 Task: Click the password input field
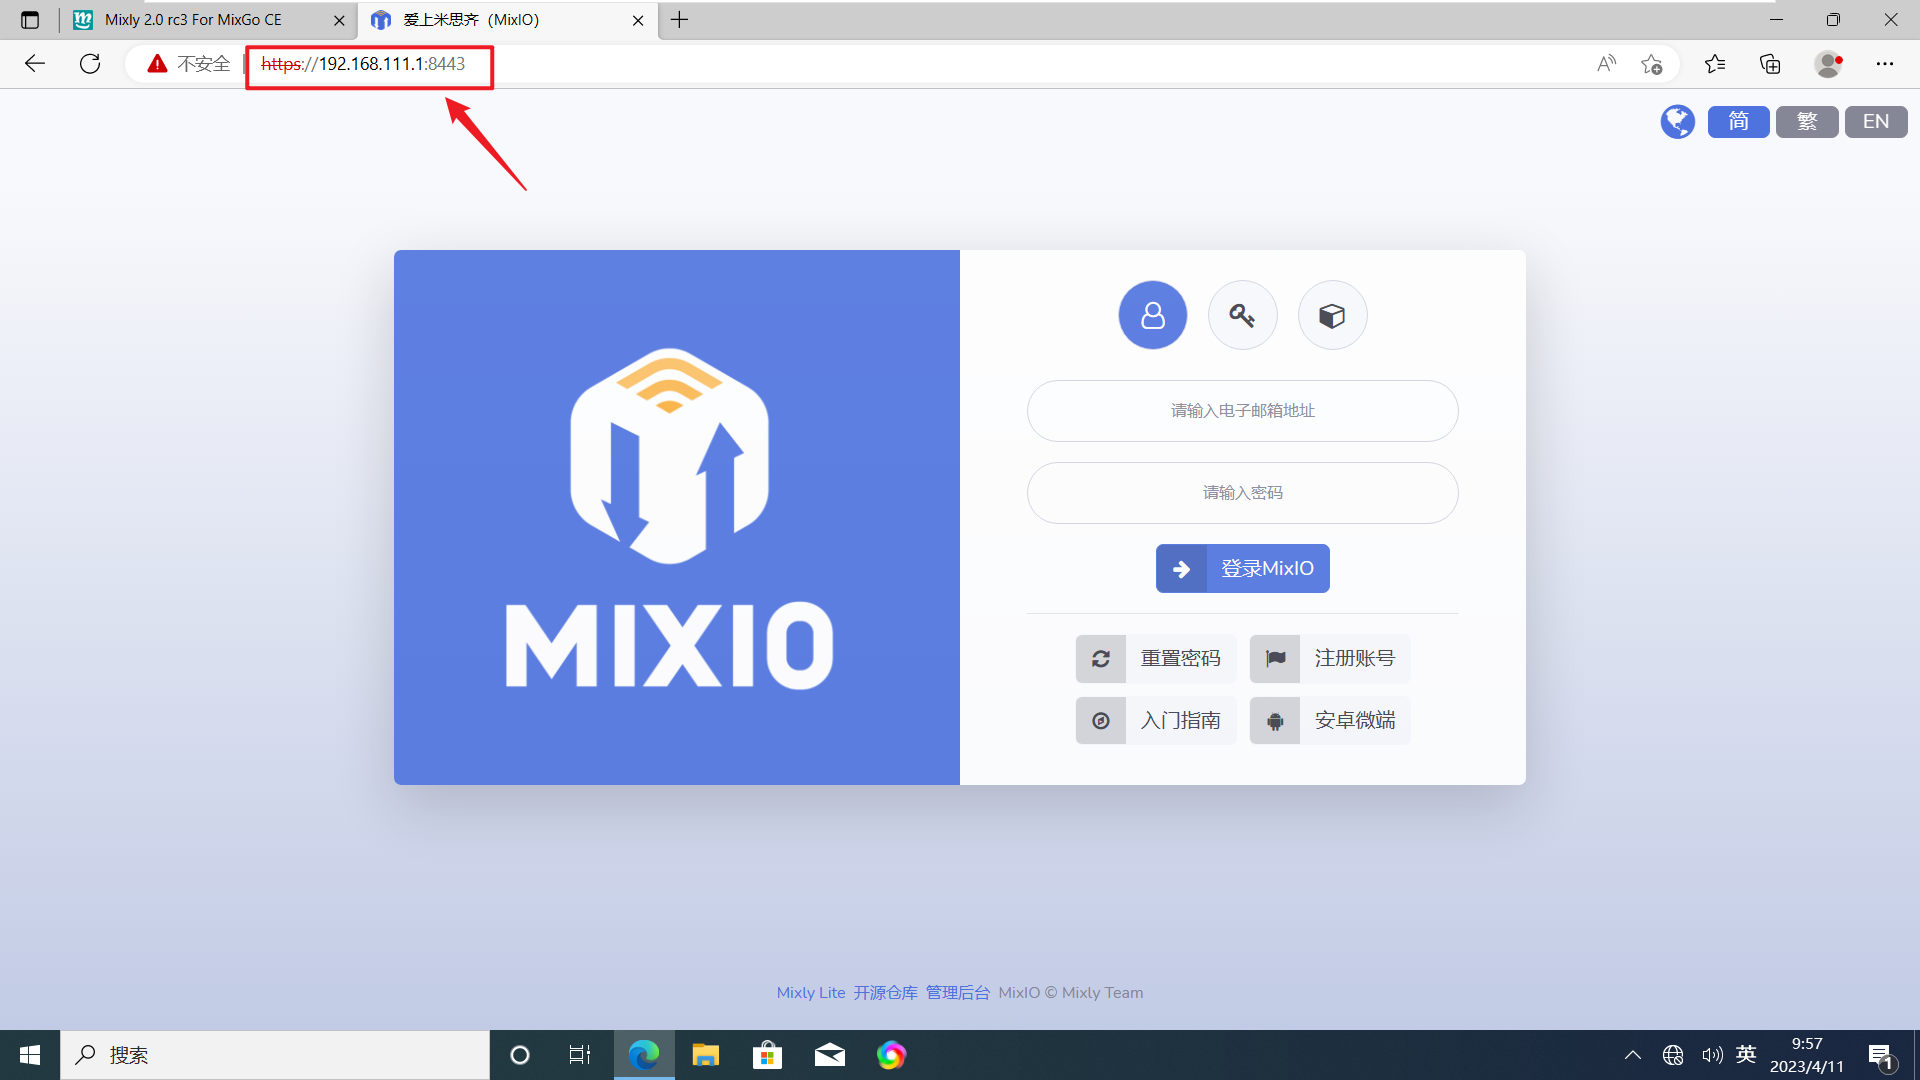[x=1242, y=493]
